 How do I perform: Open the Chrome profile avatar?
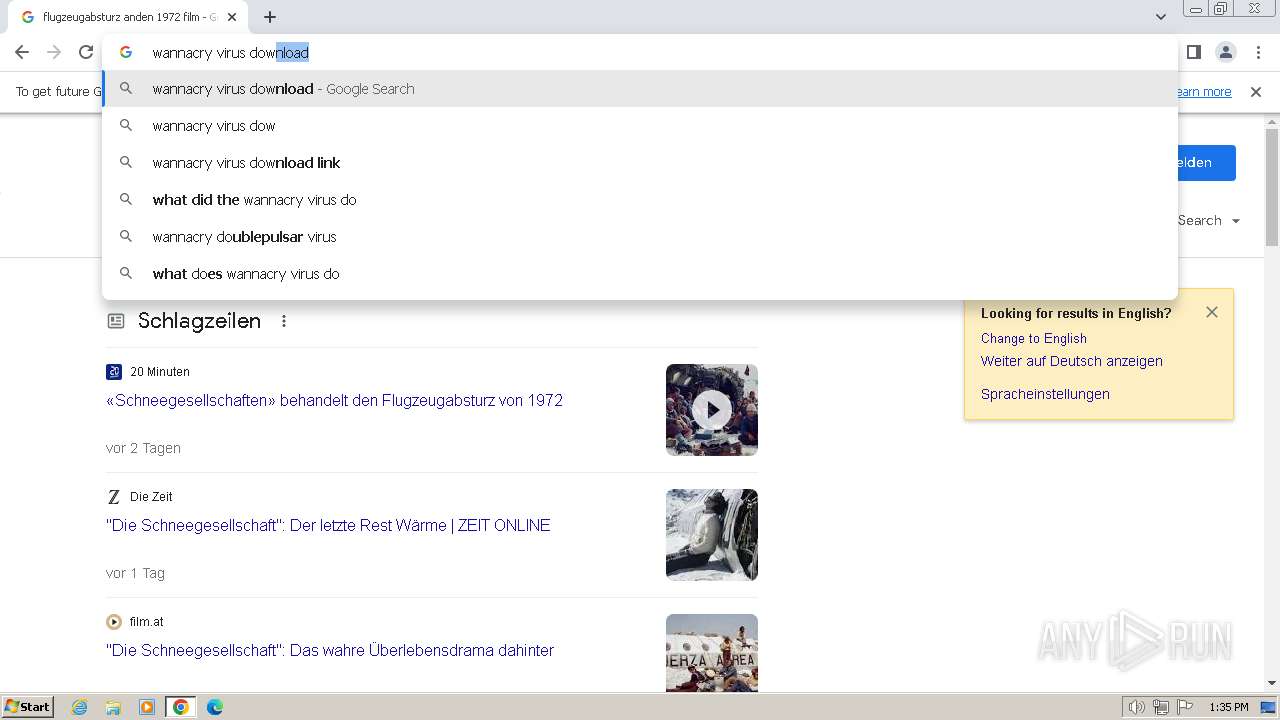point(1225,52)
